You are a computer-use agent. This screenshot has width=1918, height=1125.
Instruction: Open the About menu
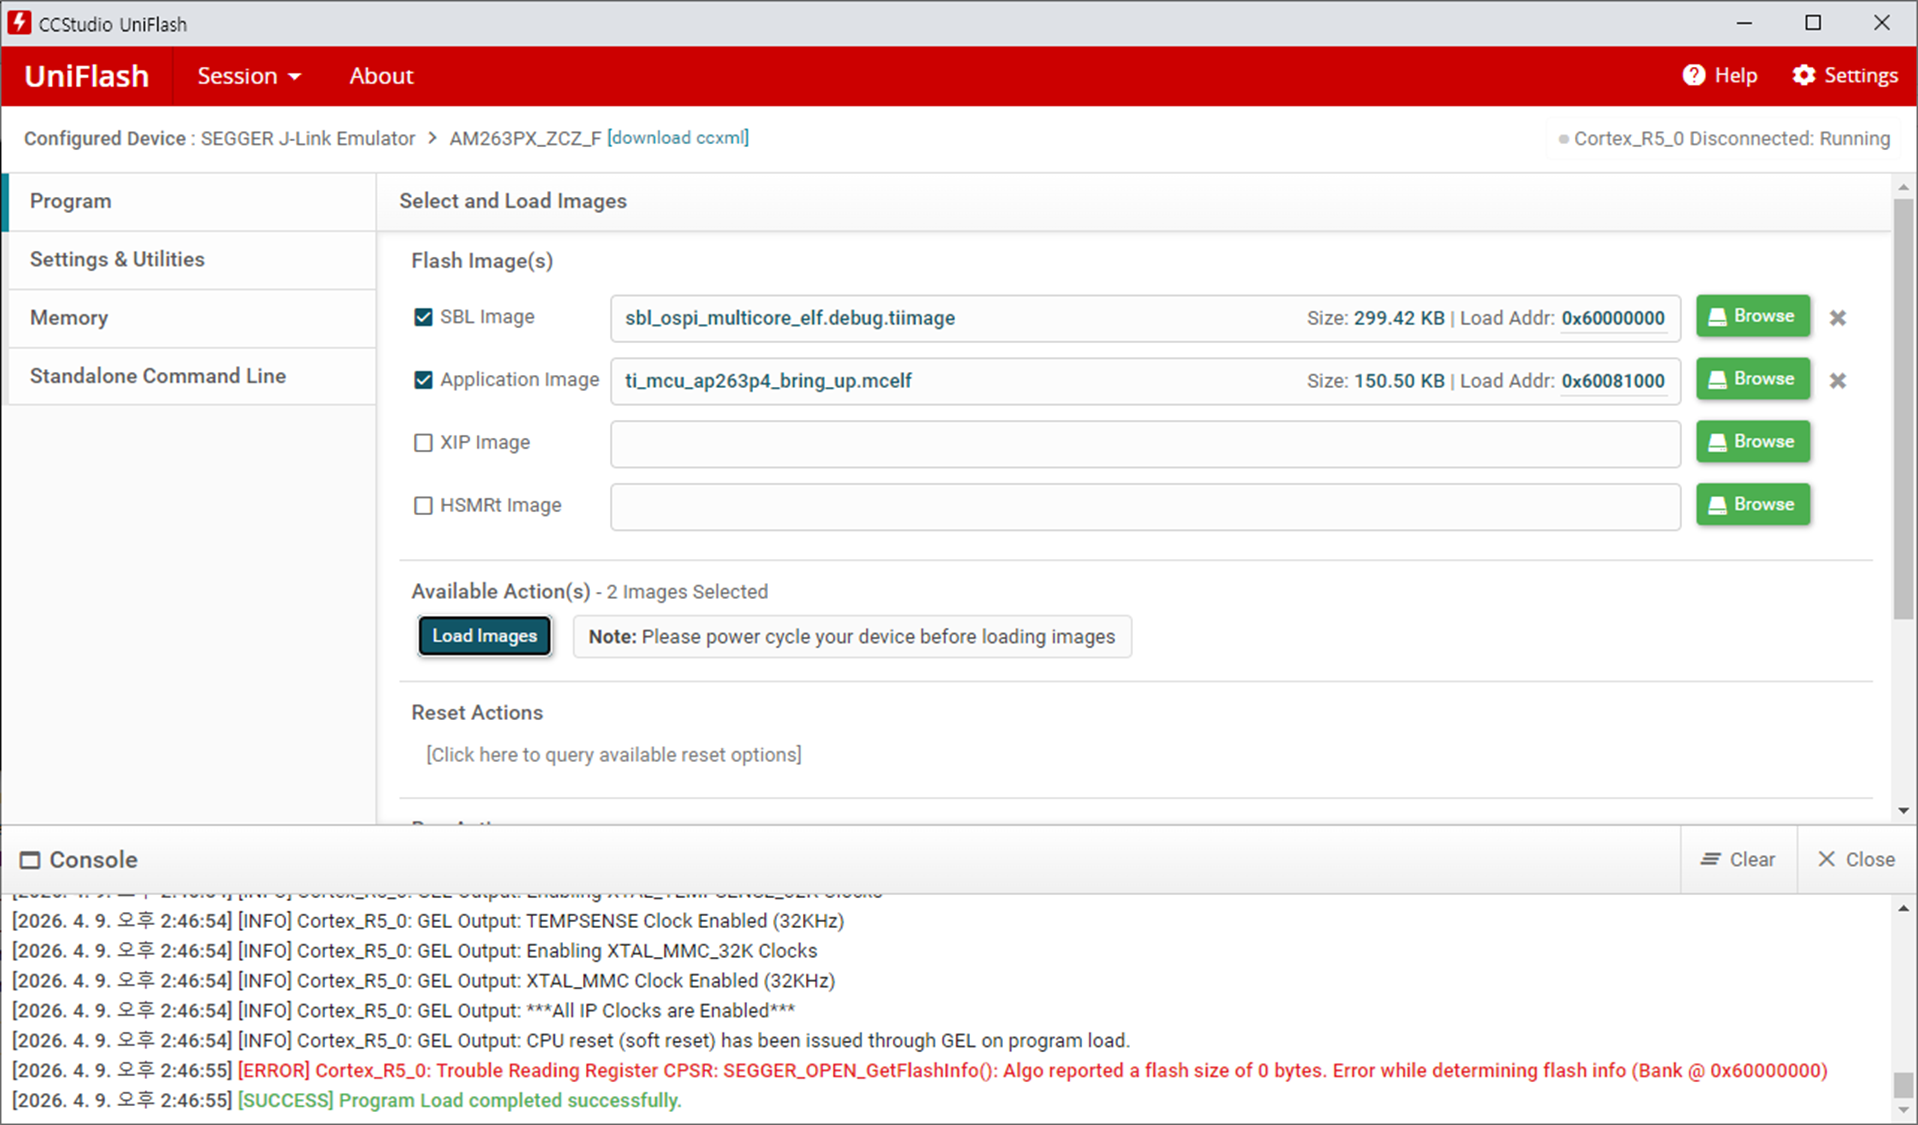[381, 76]
